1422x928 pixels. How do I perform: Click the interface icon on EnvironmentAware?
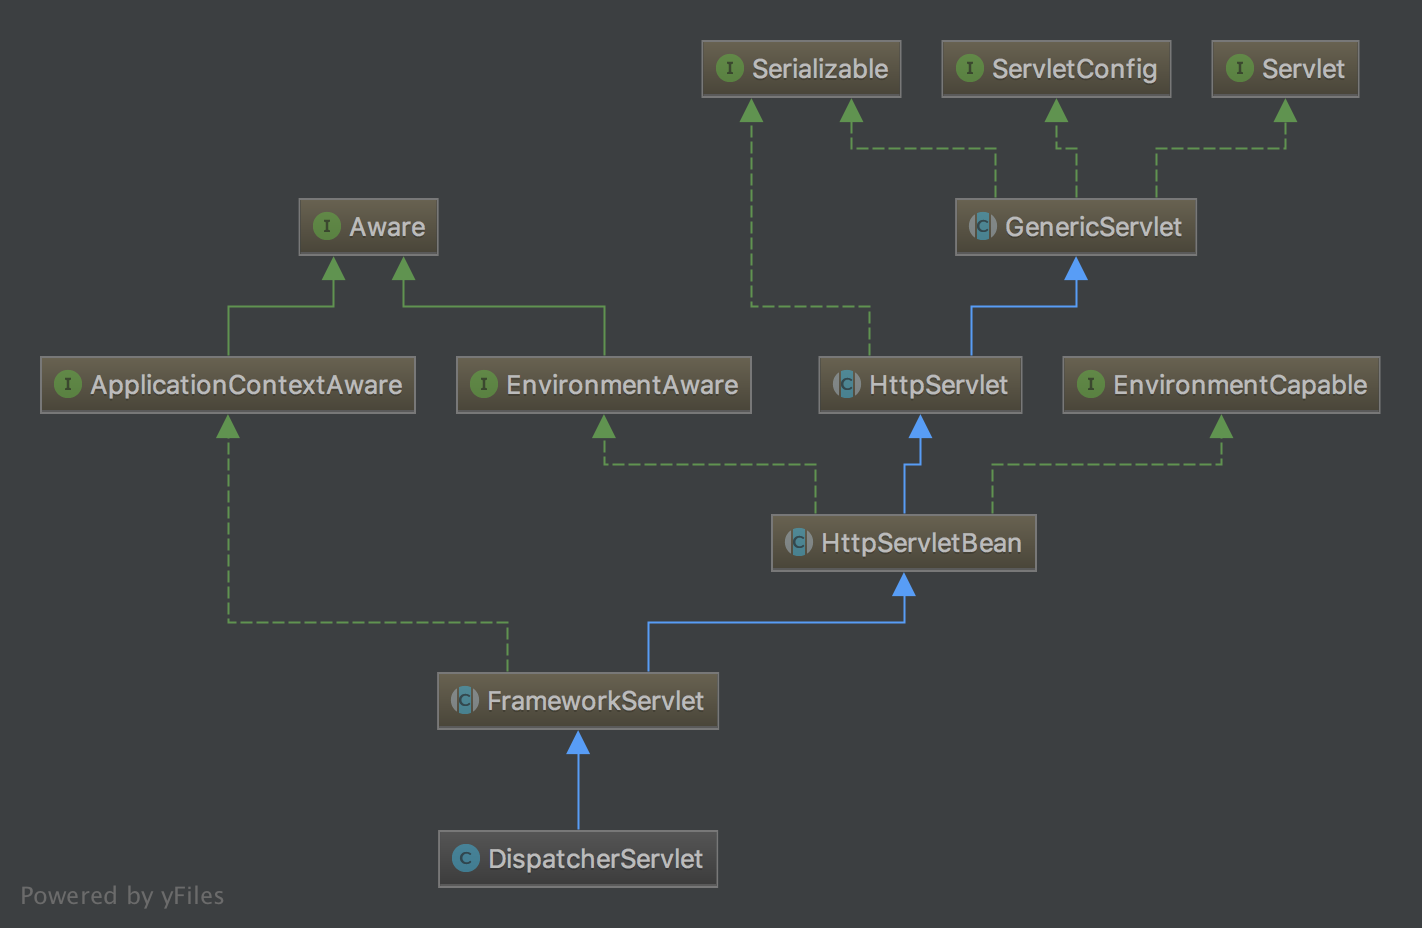coord(484,384)
